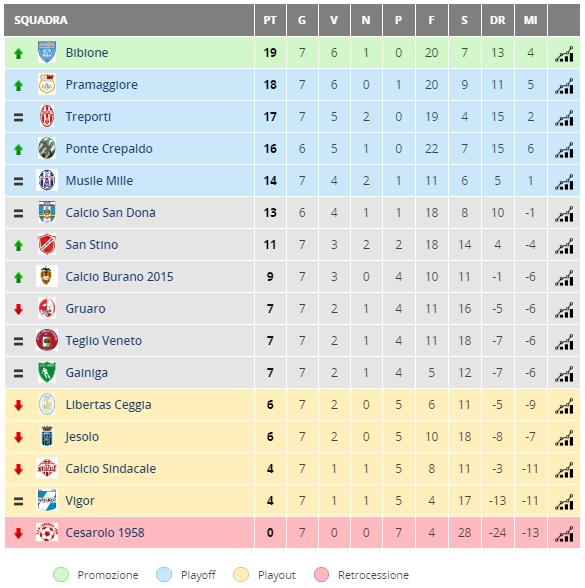Open the stats chart icon for Musile Mille

tap(564, 182)
